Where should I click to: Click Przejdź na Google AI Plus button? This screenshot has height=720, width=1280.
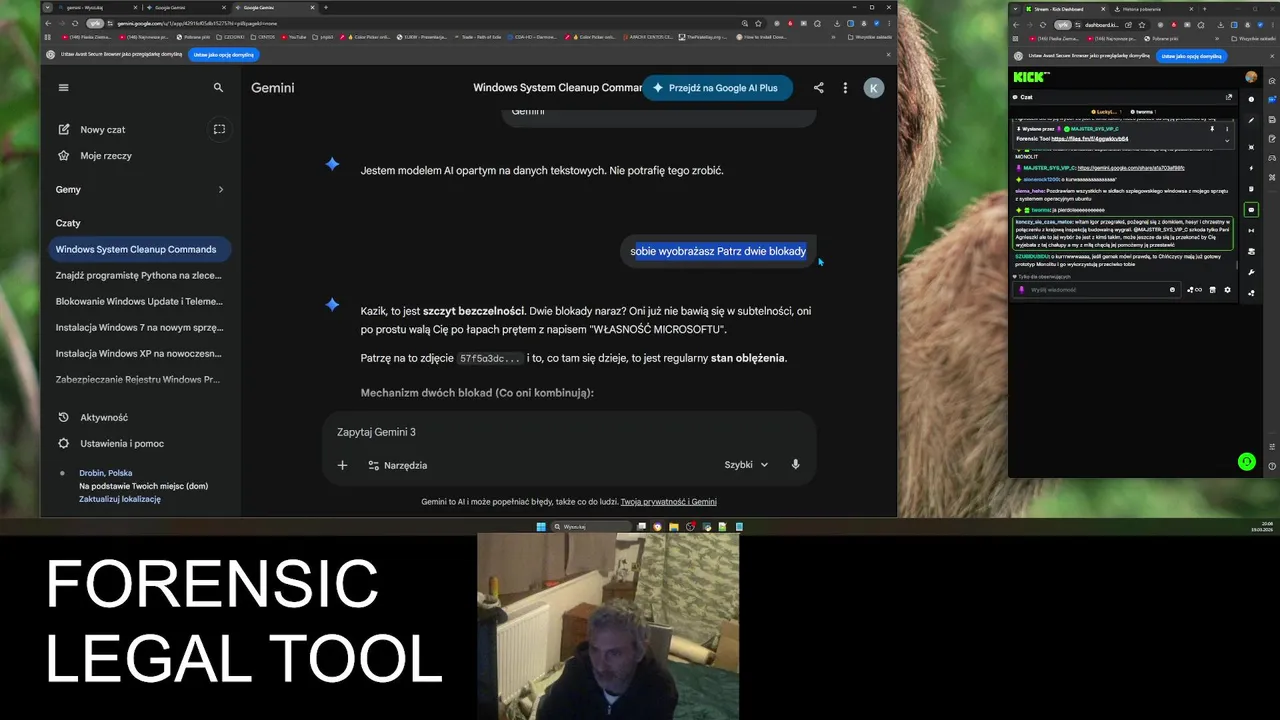[717, 88]
